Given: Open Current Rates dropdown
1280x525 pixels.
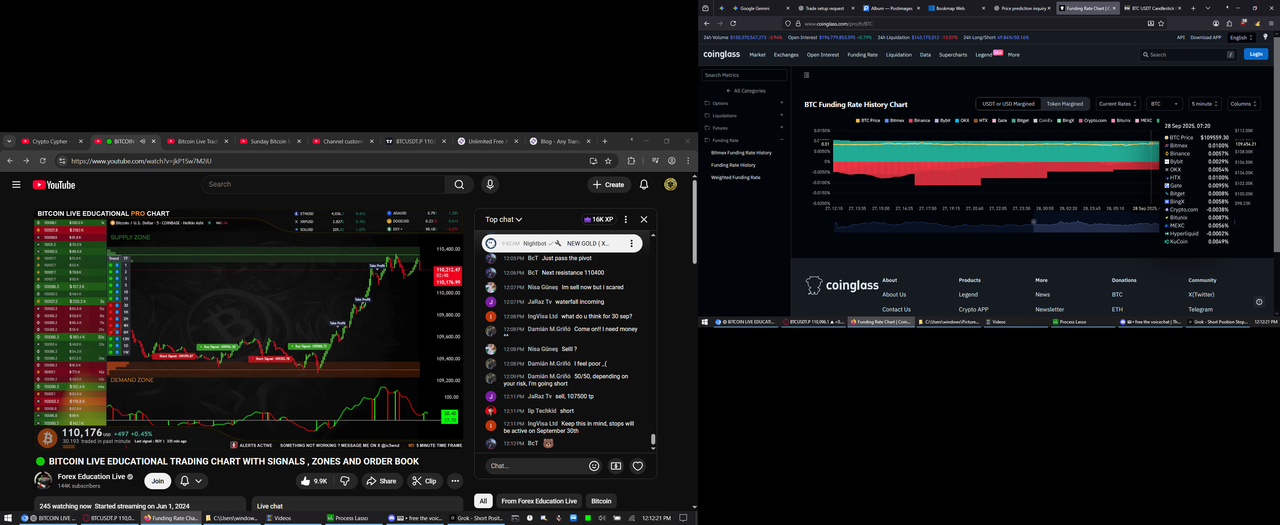Looking at the screenshot, I should click(x=1118, y=103).
